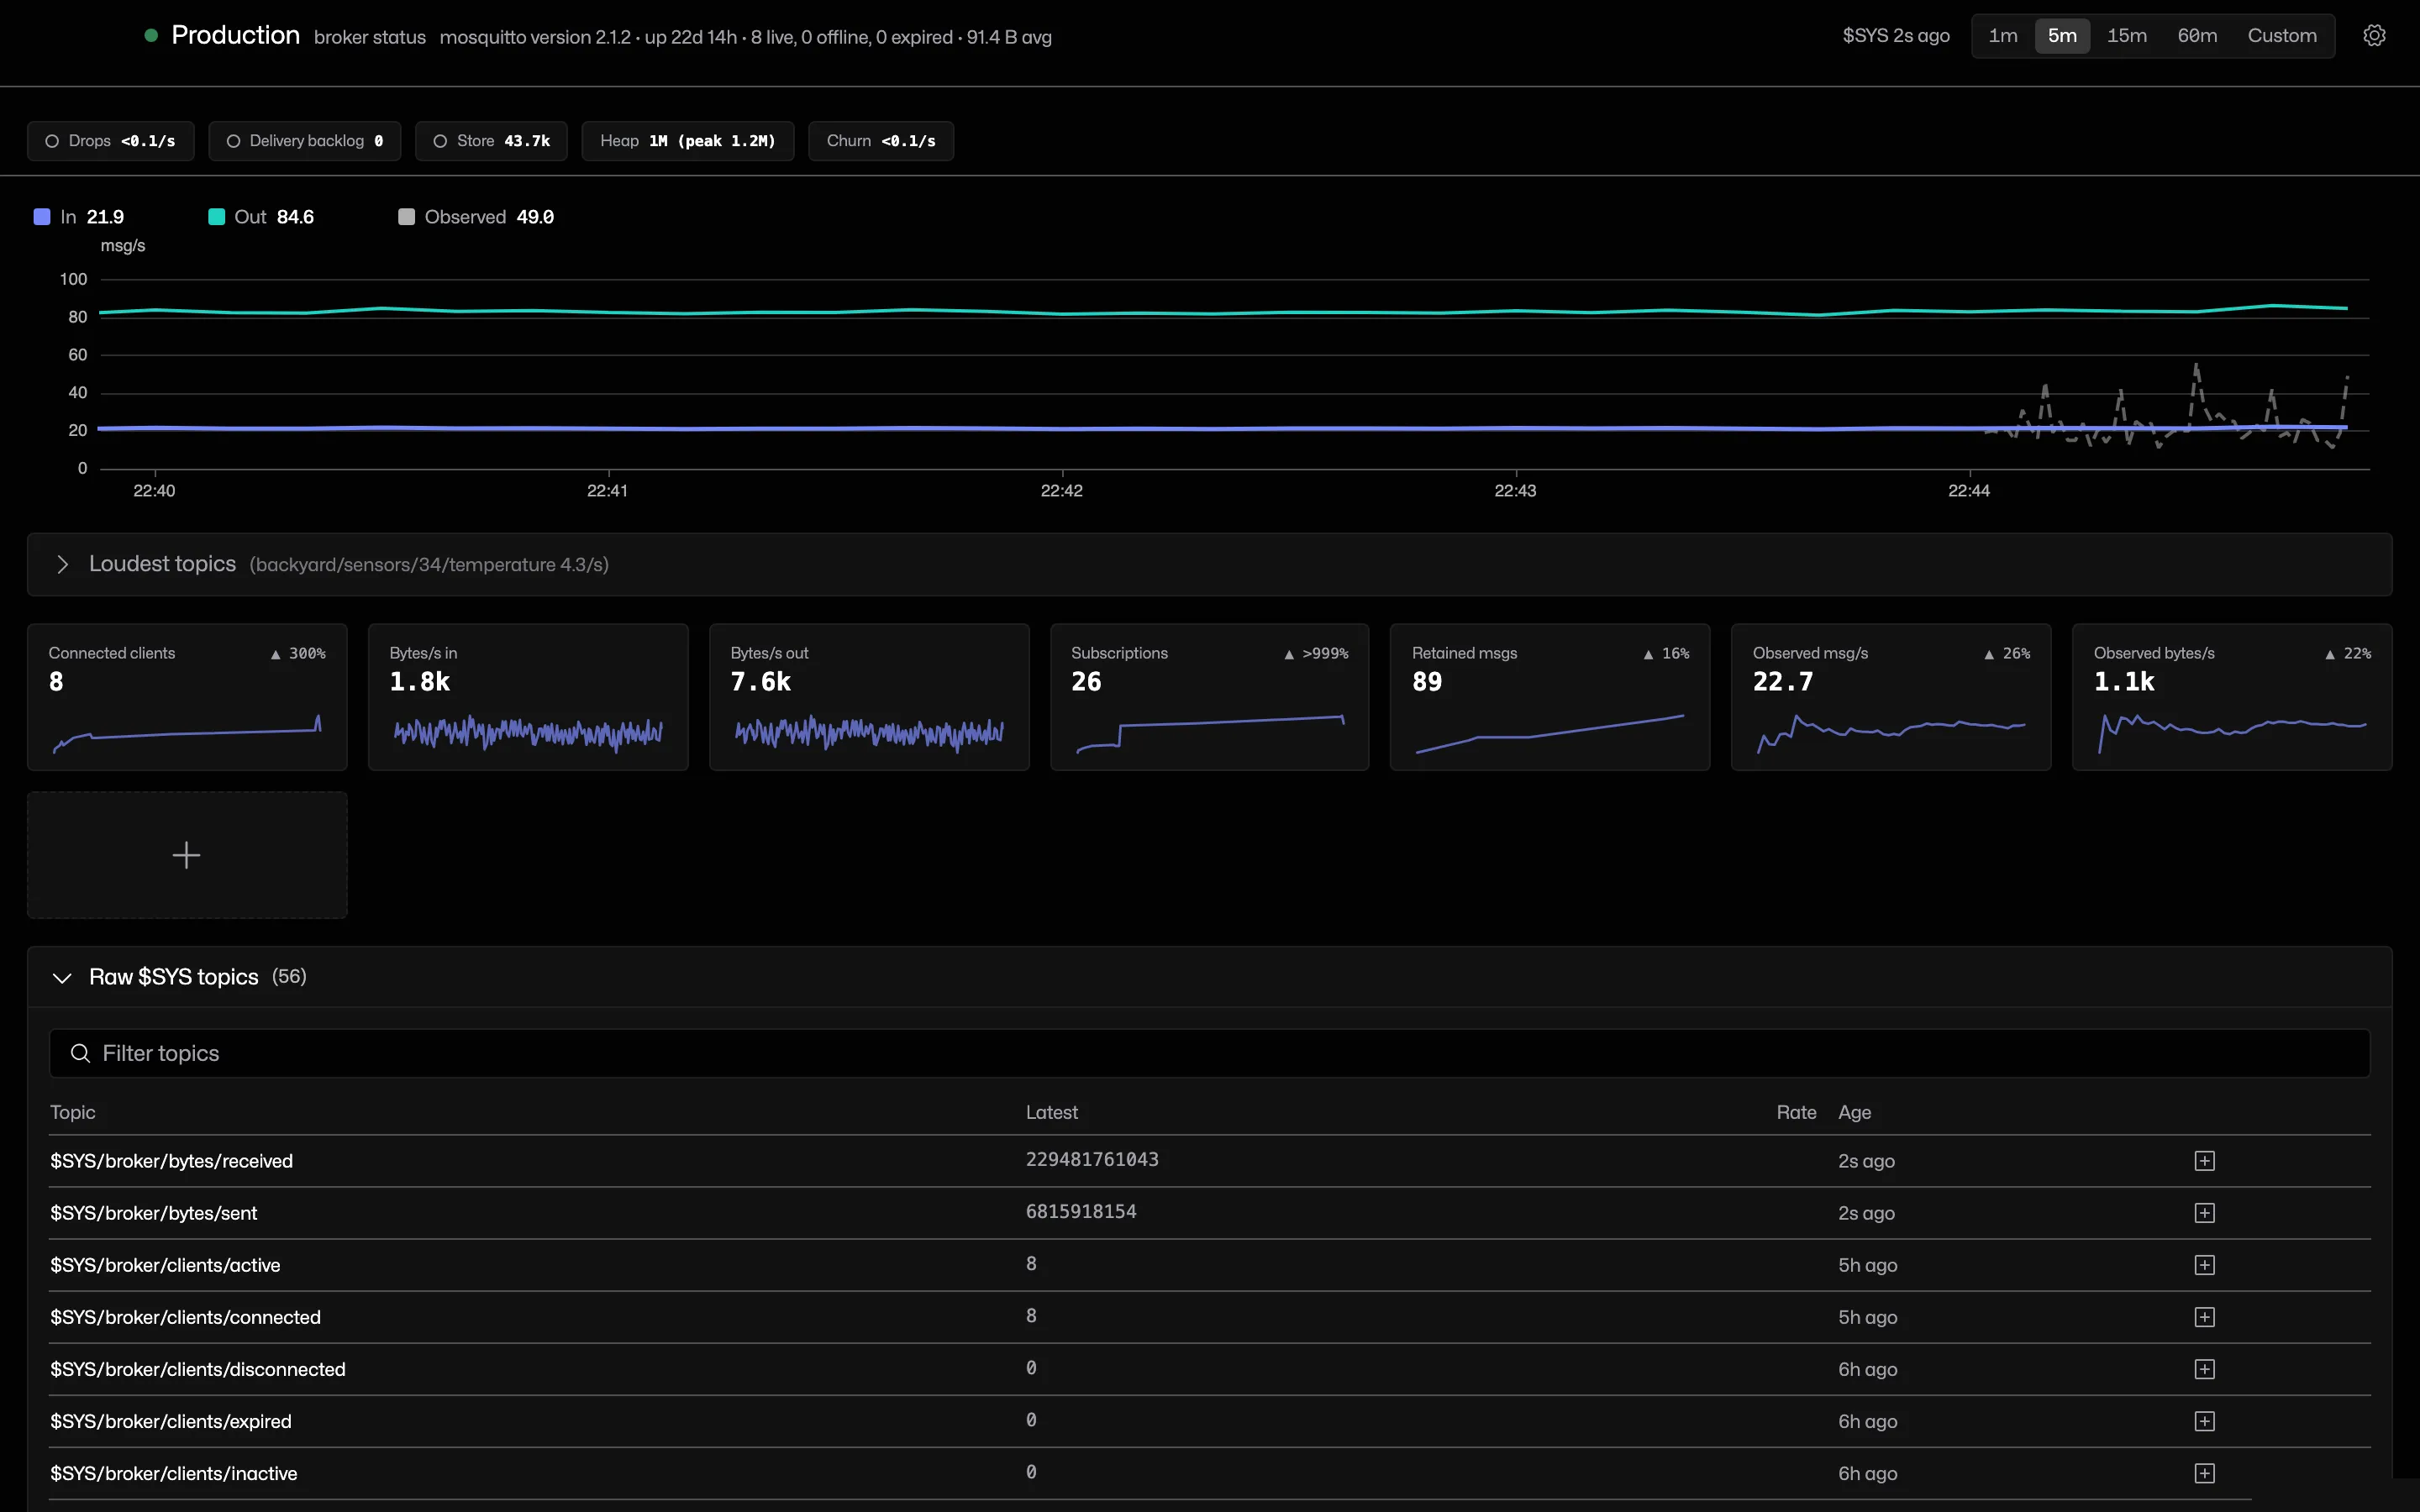Click the mosquitto version status text

pyautogui.click(x=745, y=37)
